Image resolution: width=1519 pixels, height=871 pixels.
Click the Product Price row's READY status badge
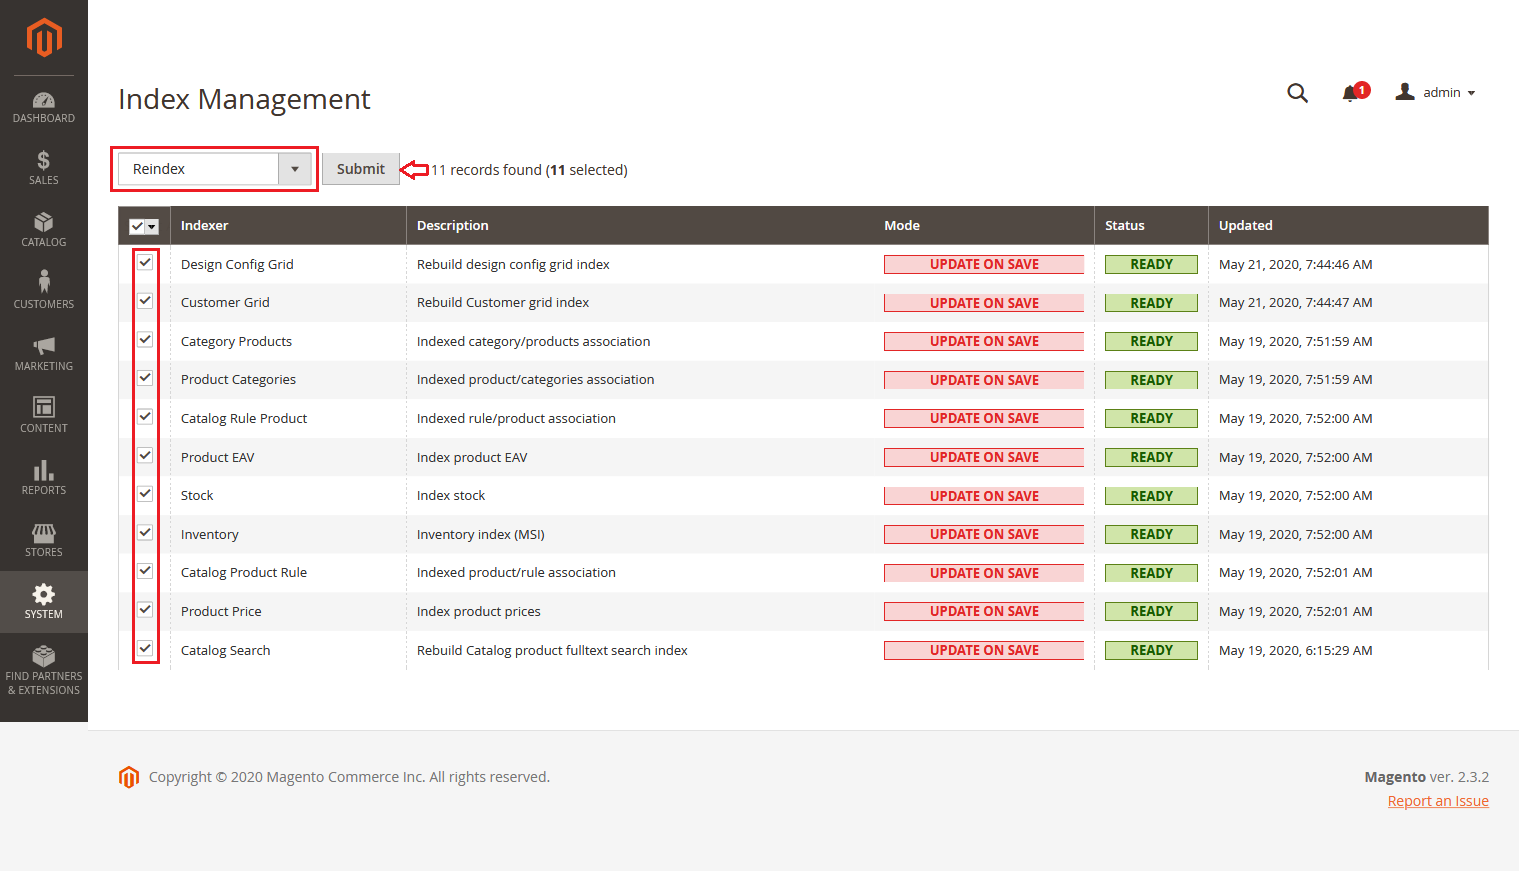[x=1151, y=611]
